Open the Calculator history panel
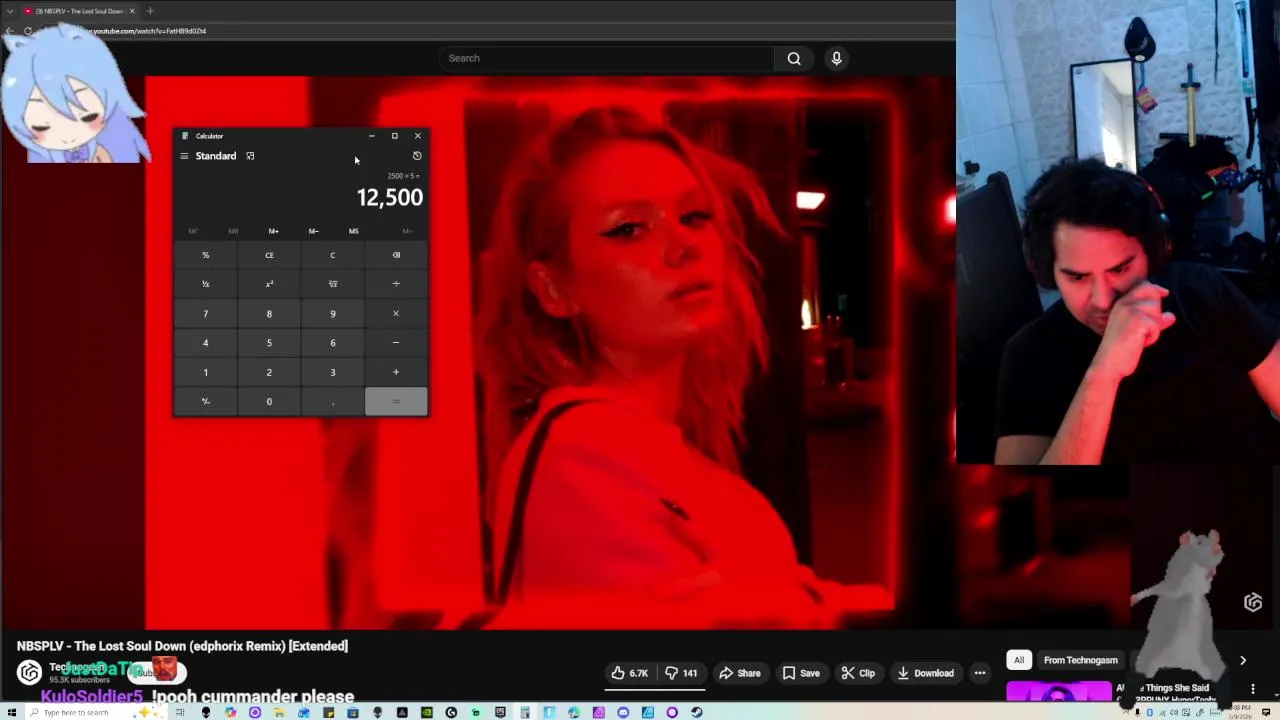 click(x=417, y=156)
